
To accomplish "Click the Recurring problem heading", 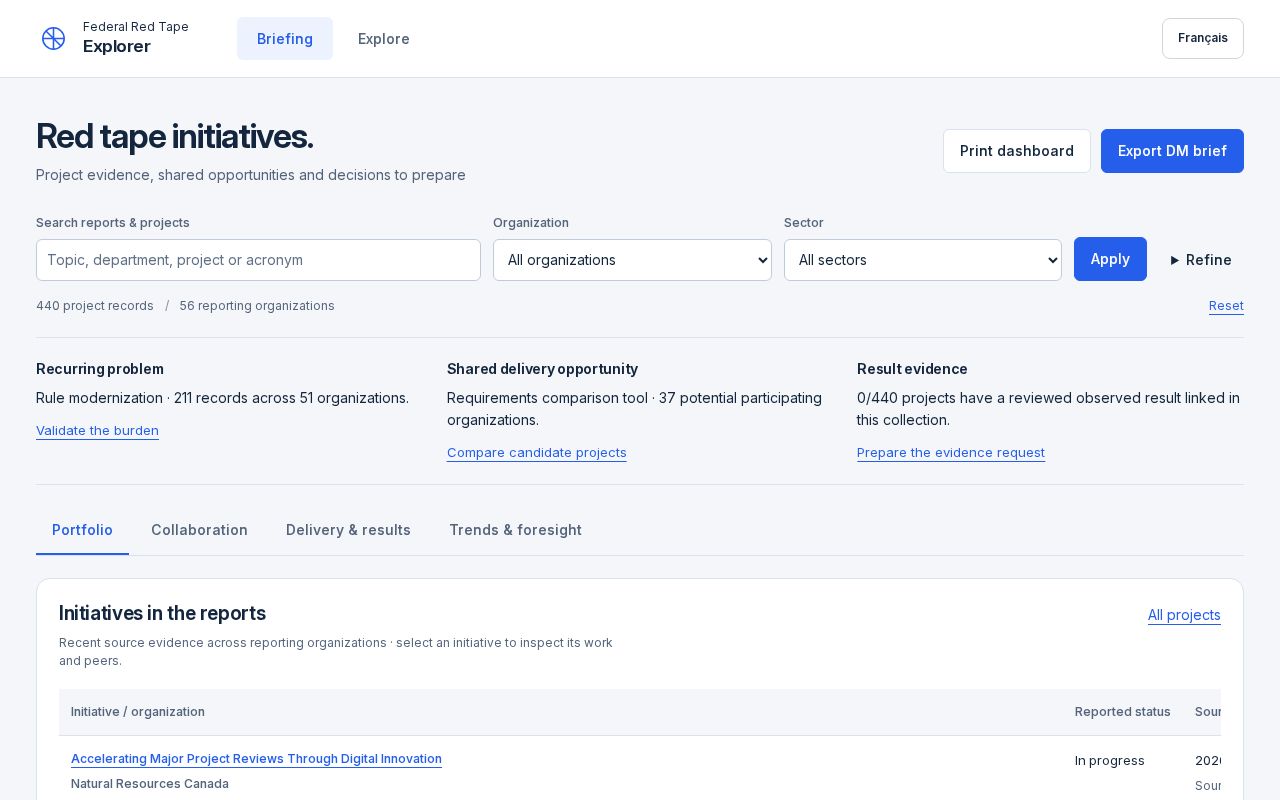I will pos(100,369).
